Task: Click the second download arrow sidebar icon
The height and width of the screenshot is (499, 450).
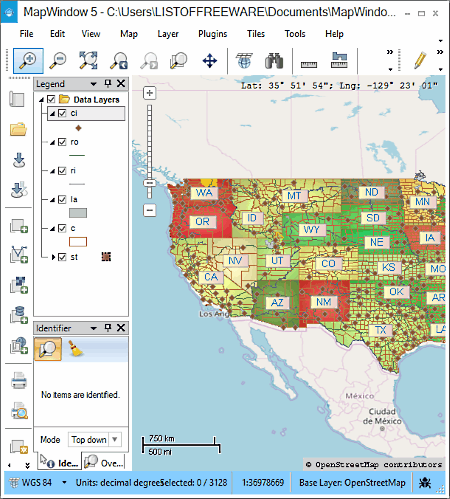Action: point(19,189)
